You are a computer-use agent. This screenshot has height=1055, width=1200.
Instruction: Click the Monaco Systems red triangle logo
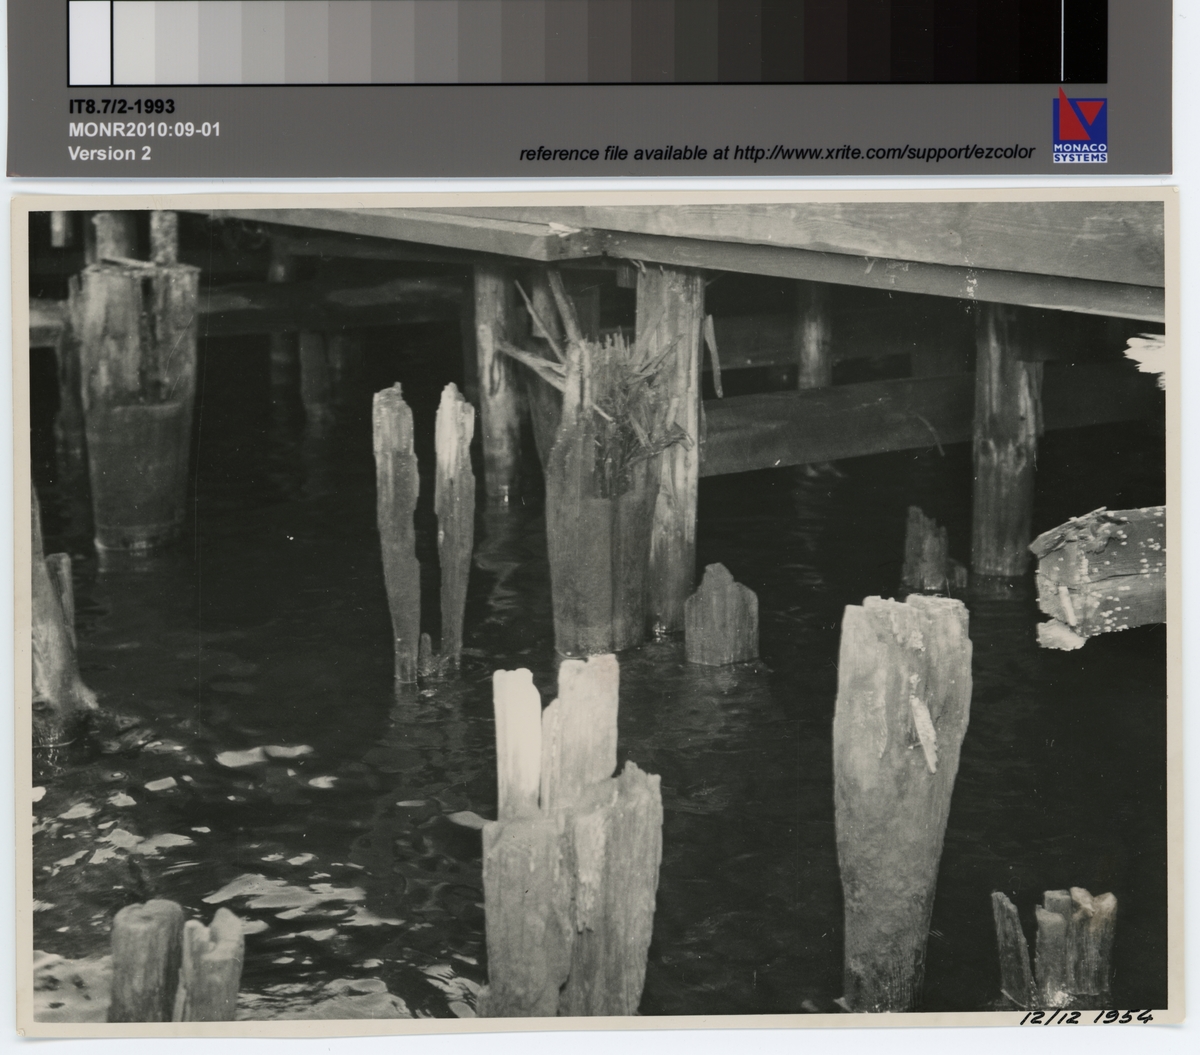1079,119
